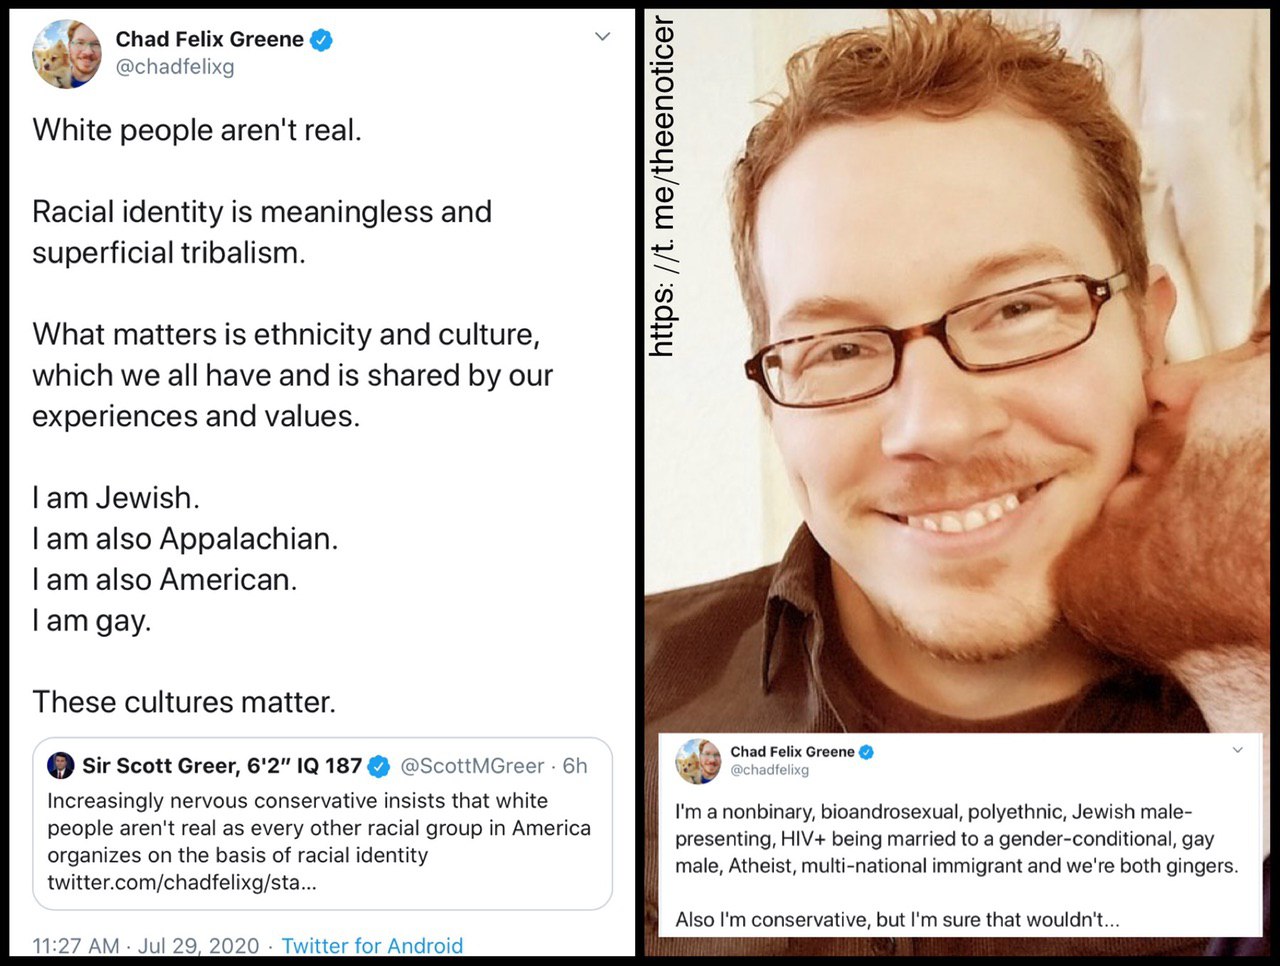Click the 11:27 AM · Jul 29, 2020 timestamp
1280x966 pixels.
[146, 945]
